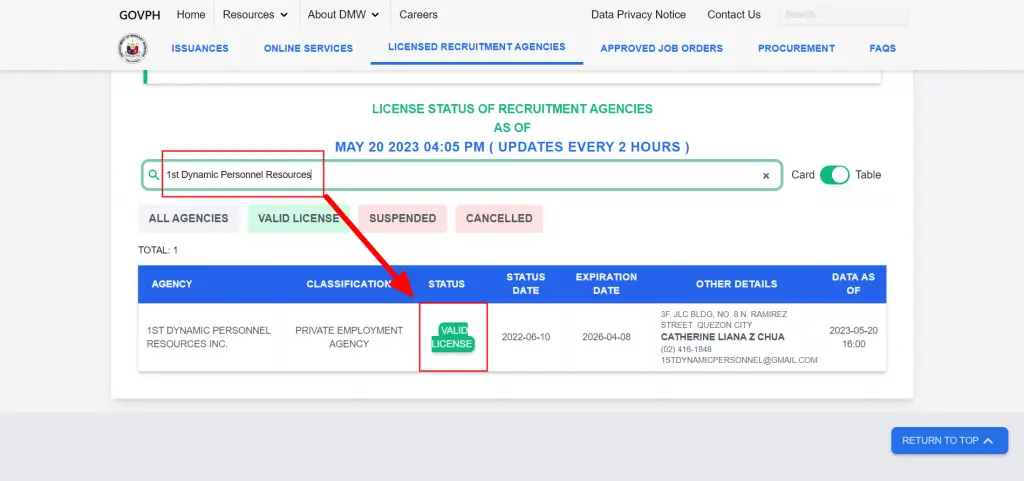This screenshot has width=1024, height=481.
Task: Filter by Cancelled agencies
Action: coord(499,219)
